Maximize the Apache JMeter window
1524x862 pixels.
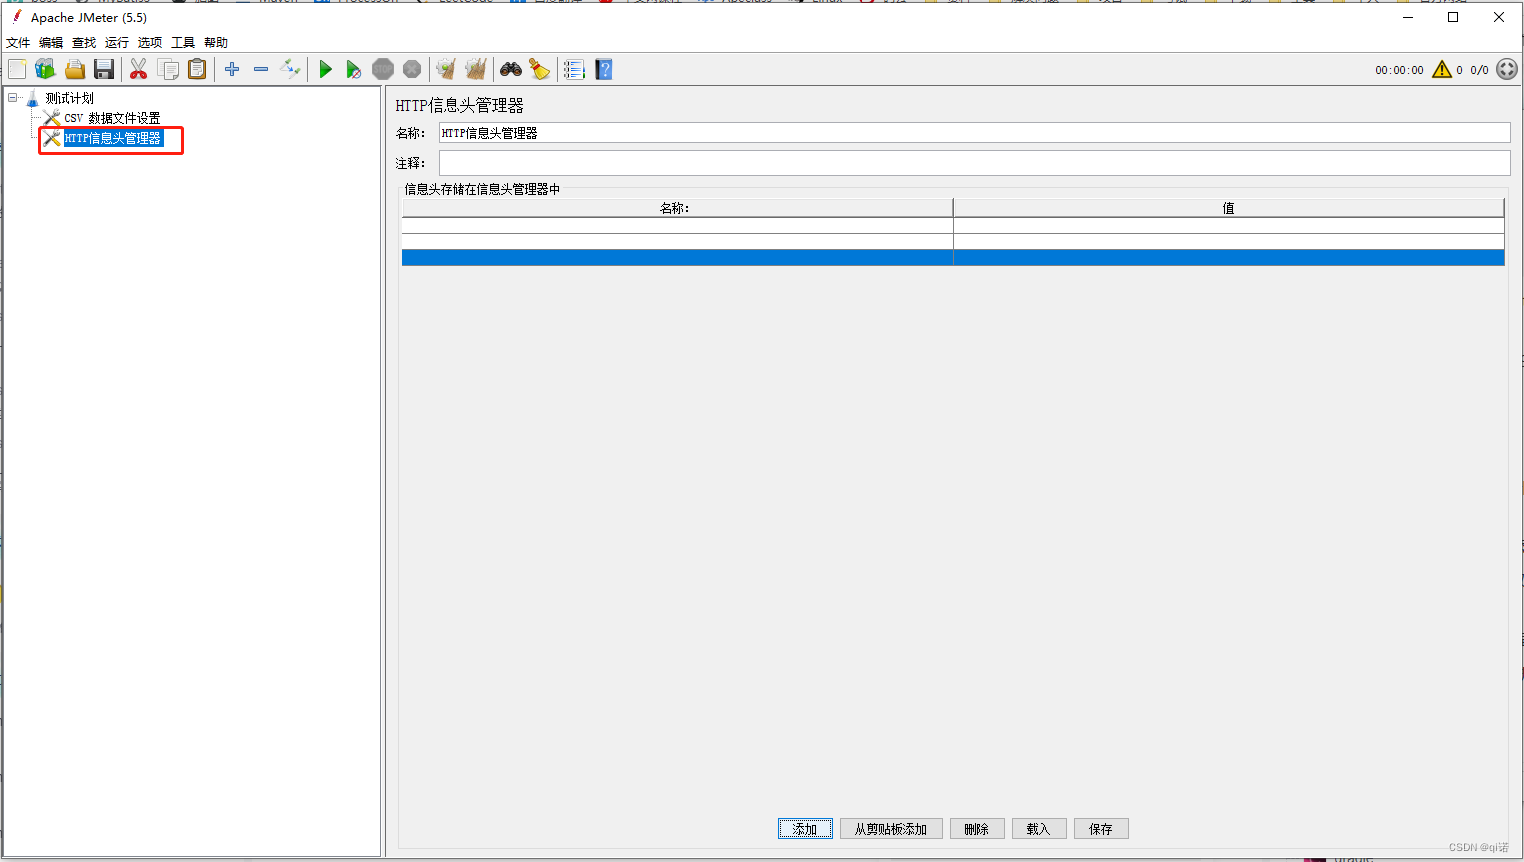[1453, 17]
